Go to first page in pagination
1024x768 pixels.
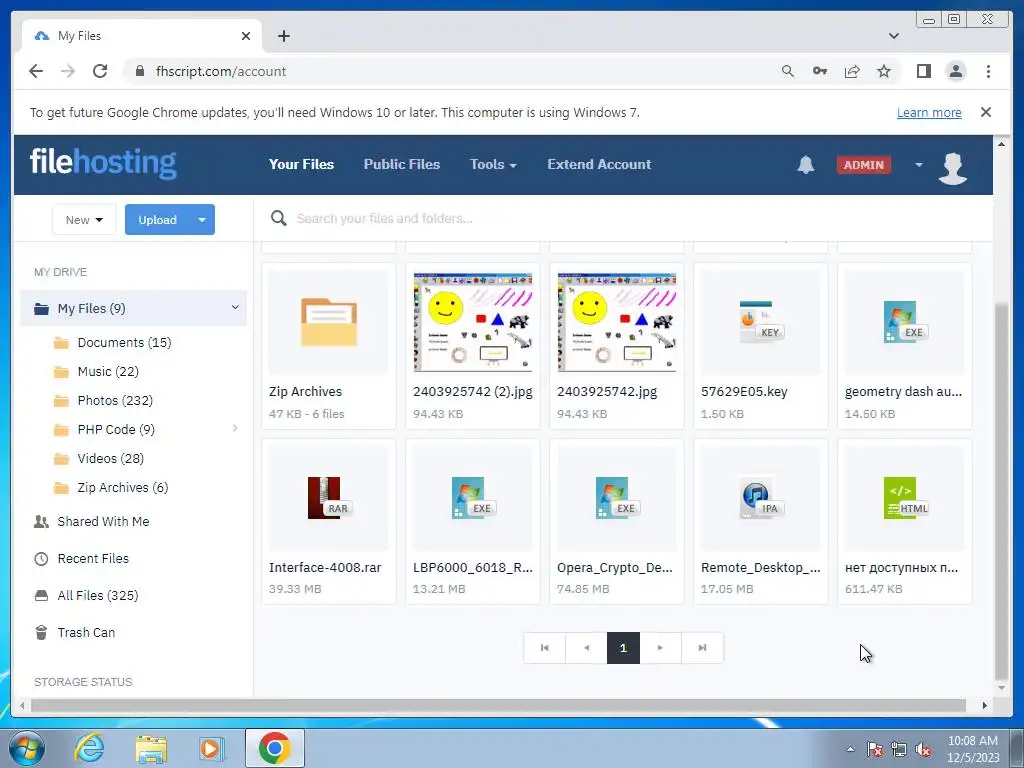click(x=544, y=648)
